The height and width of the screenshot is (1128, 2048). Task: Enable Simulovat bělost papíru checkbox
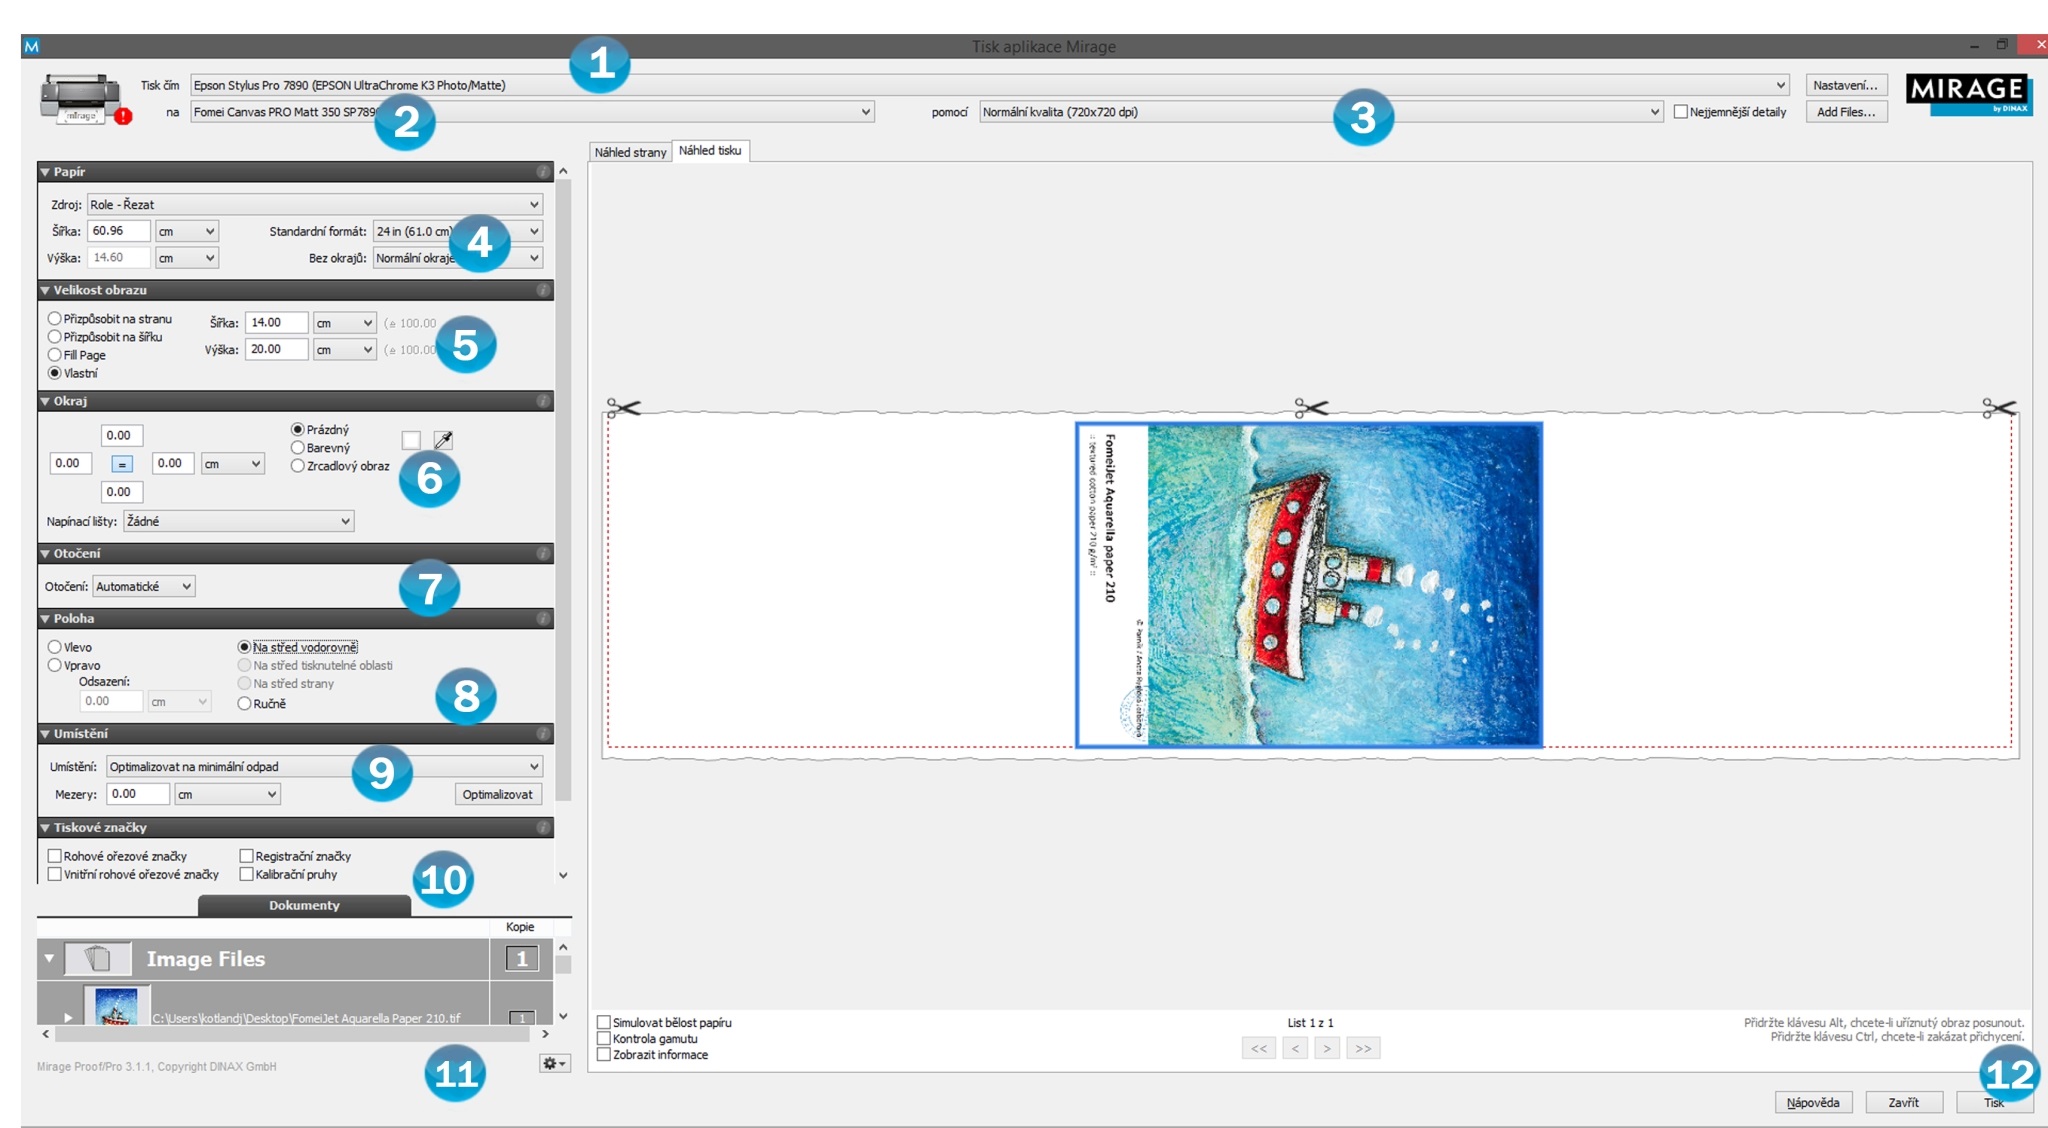(604, 1022)
